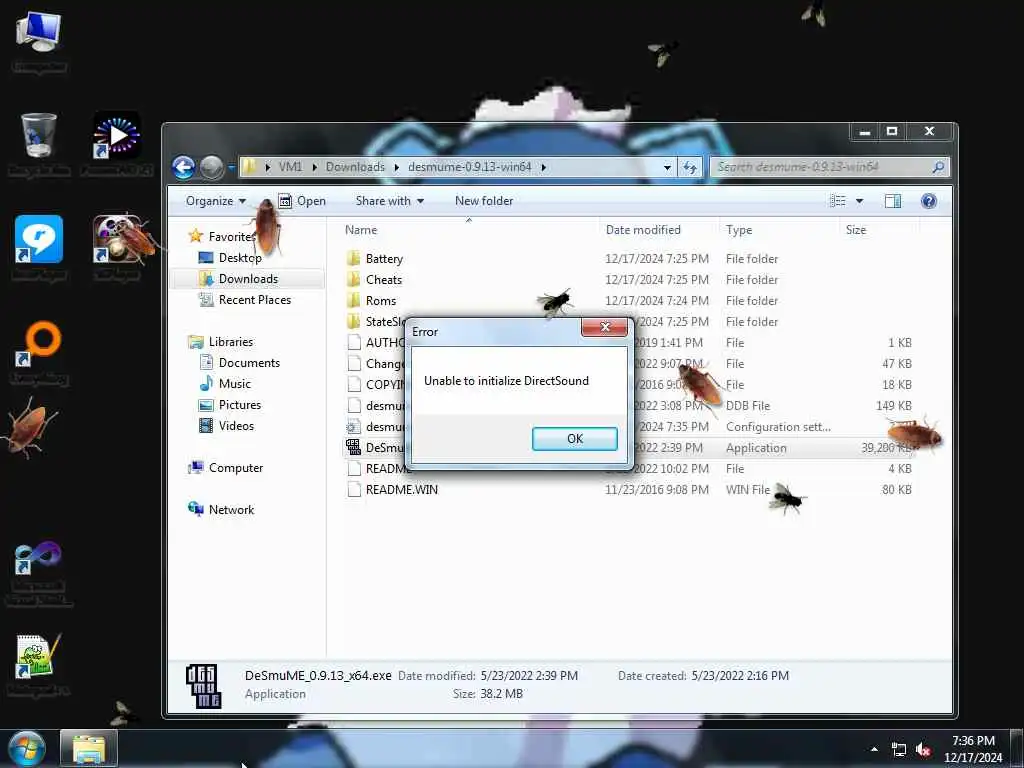The height and width of the screenshot is (768, 1024).
Task: Select the Notepad++ desktop shortcut
Action: 39,665
